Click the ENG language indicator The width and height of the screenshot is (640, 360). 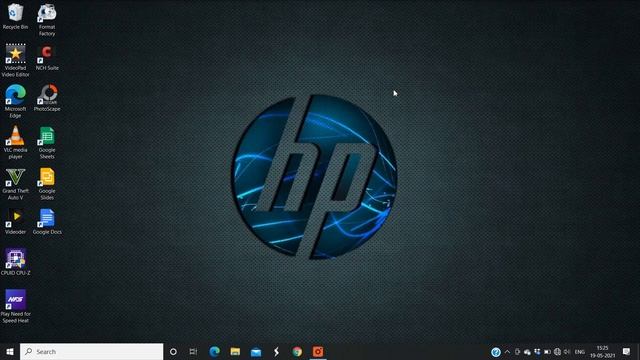pyautogui.click(x=580, y=352)
